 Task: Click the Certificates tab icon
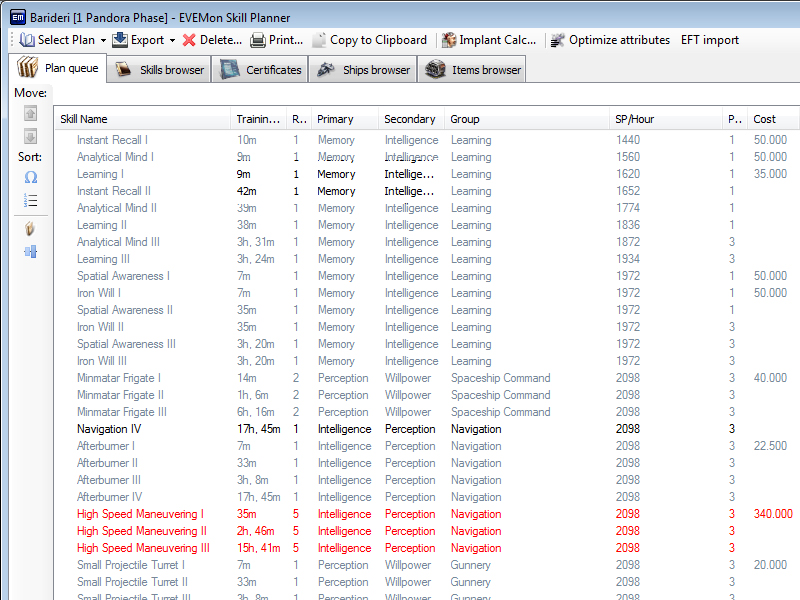coord(230,69)
